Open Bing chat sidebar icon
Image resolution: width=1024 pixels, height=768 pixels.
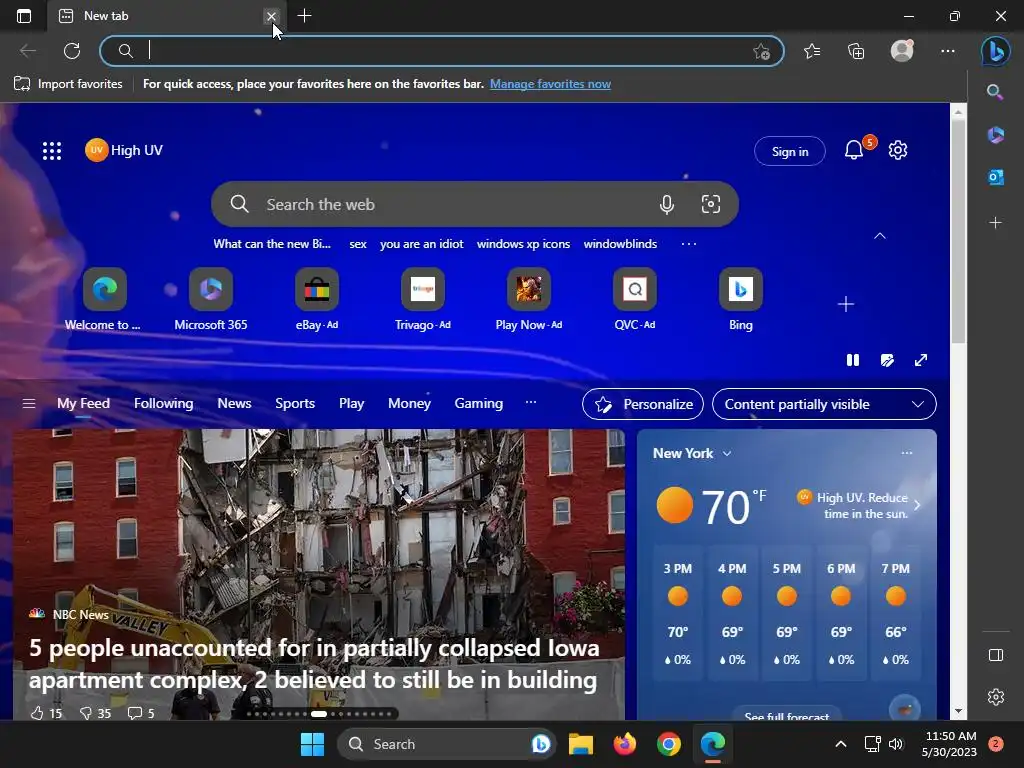[x=995, y=51]
